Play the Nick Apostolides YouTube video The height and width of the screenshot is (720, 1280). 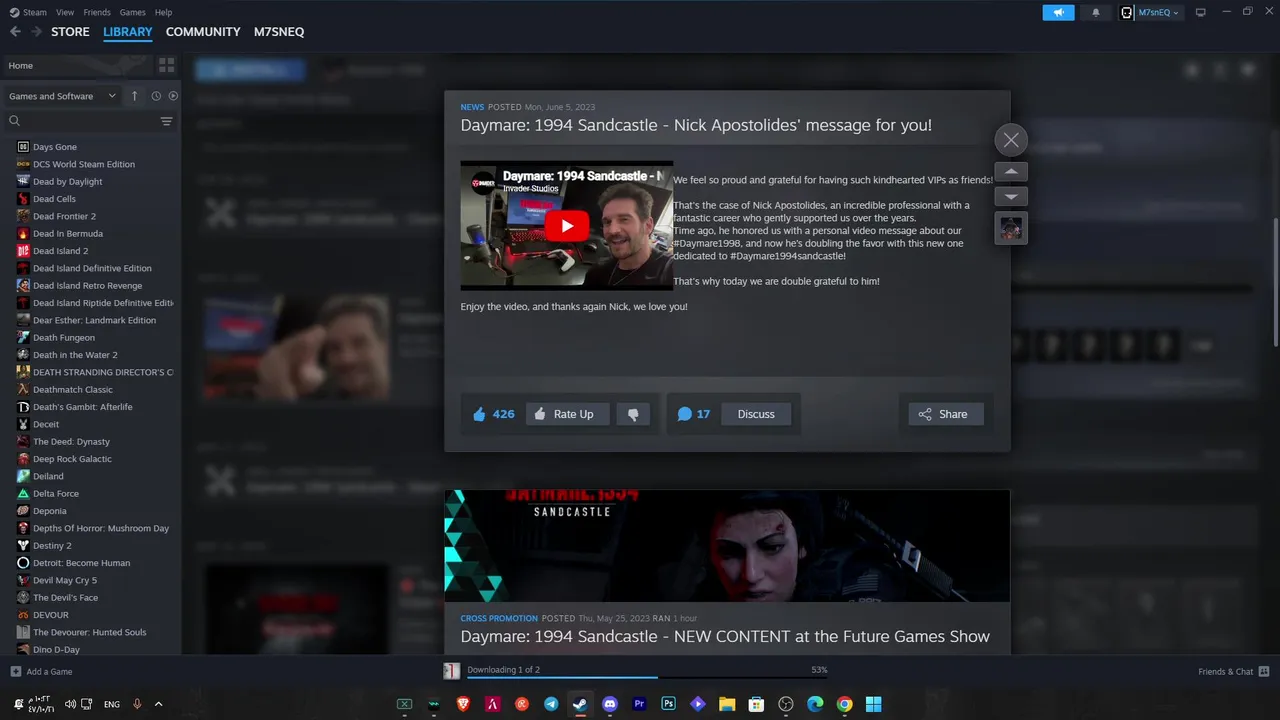(567, 226)
